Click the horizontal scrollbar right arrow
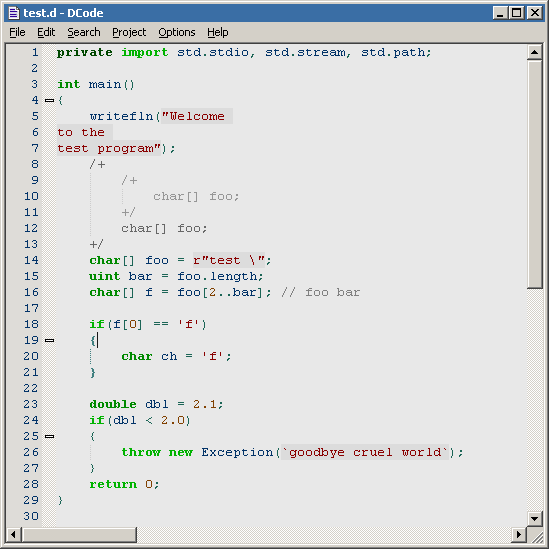Viewport: 549px width, 549px height. tap(519, 534)
